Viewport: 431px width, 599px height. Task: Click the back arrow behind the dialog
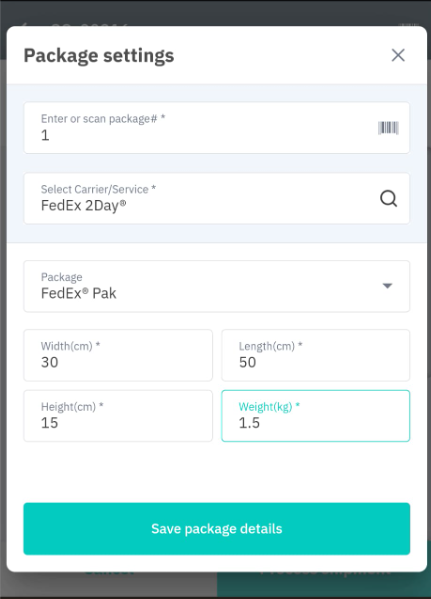pos(24,25)
